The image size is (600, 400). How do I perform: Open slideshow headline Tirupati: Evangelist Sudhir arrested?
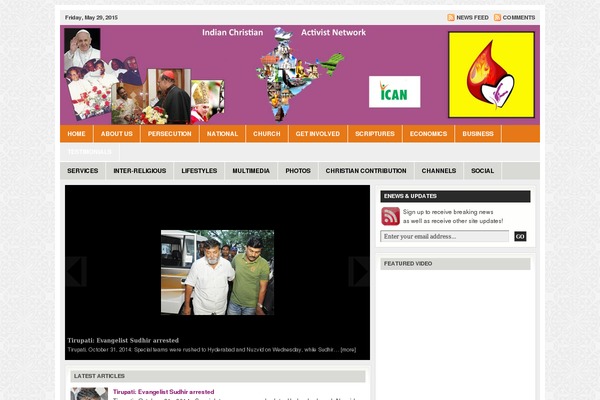pos(123,340)
